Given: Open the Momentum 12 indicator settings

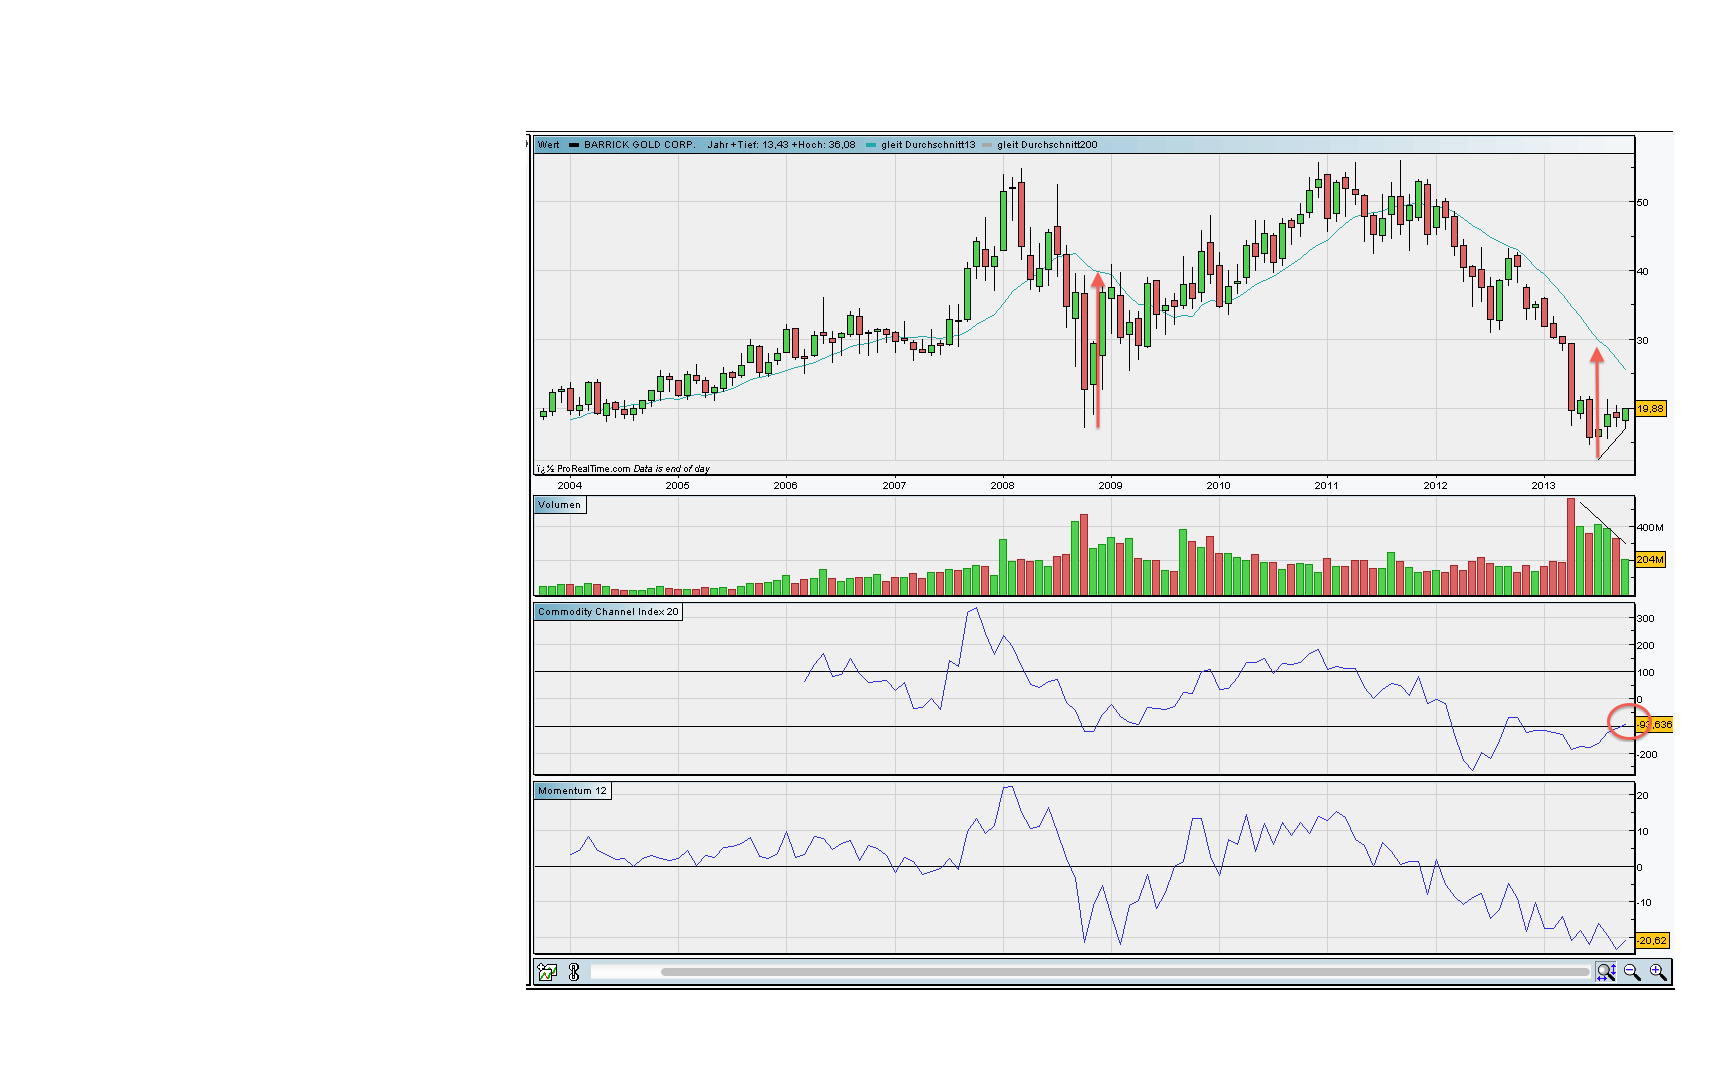Looking at the screenshot, I should coord(572,790).
